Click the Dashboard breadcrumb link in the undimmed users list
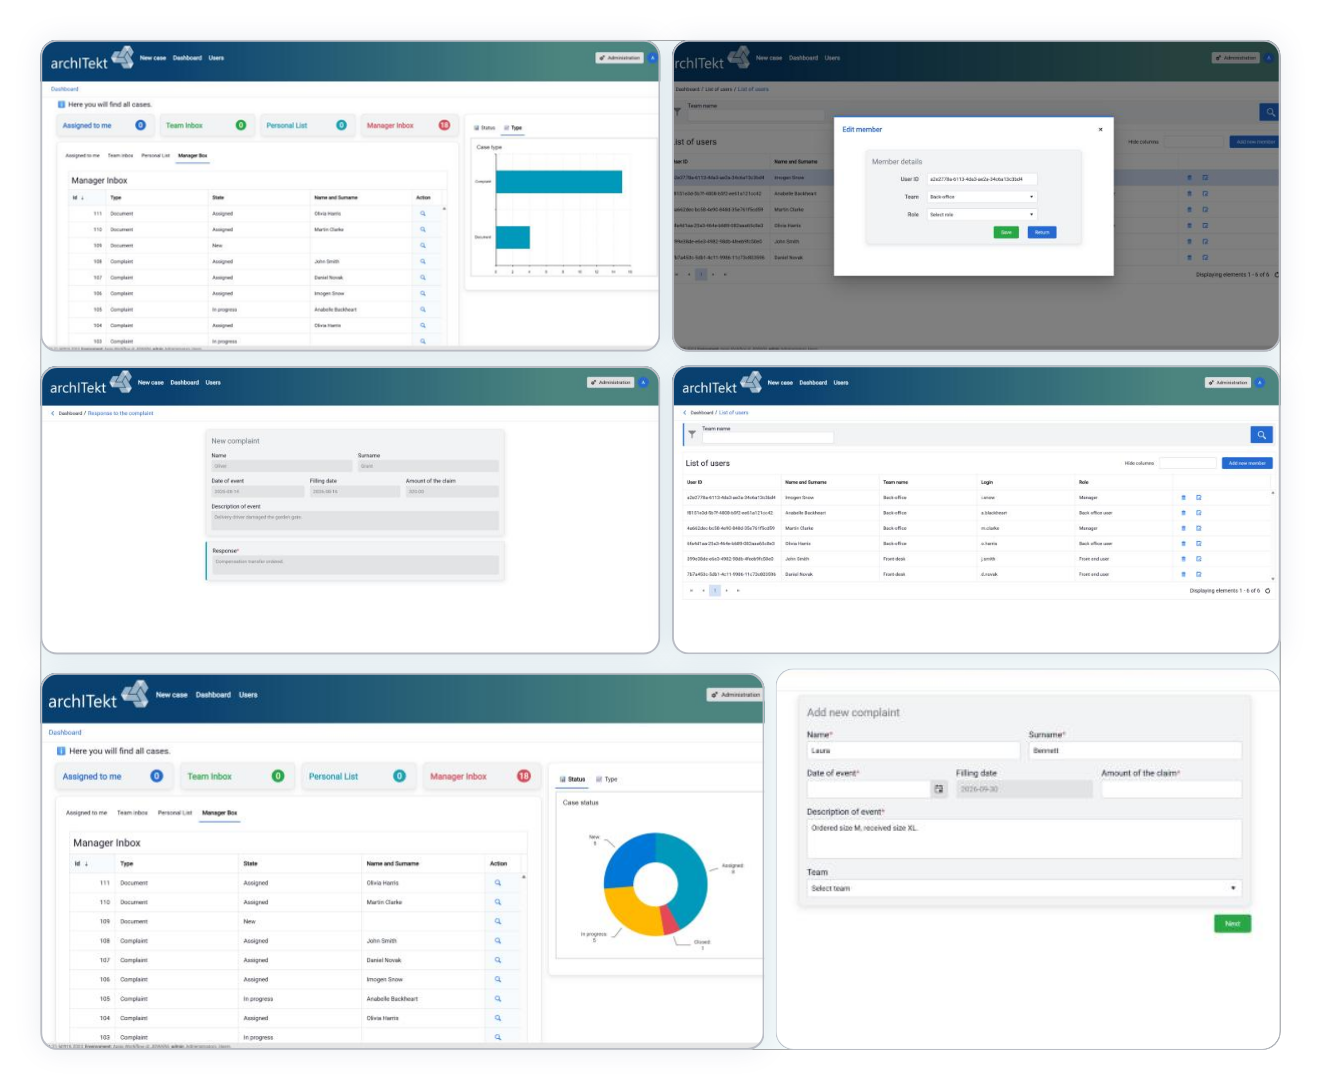1321x1091 pixels. click(702, 413)
